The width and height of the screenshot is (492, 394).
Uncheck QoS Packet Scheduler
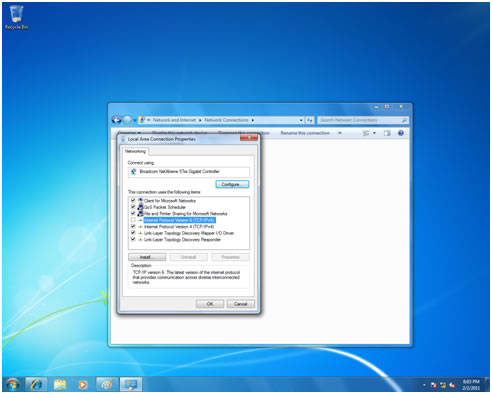pyautogui.click(x=133, y=207)
